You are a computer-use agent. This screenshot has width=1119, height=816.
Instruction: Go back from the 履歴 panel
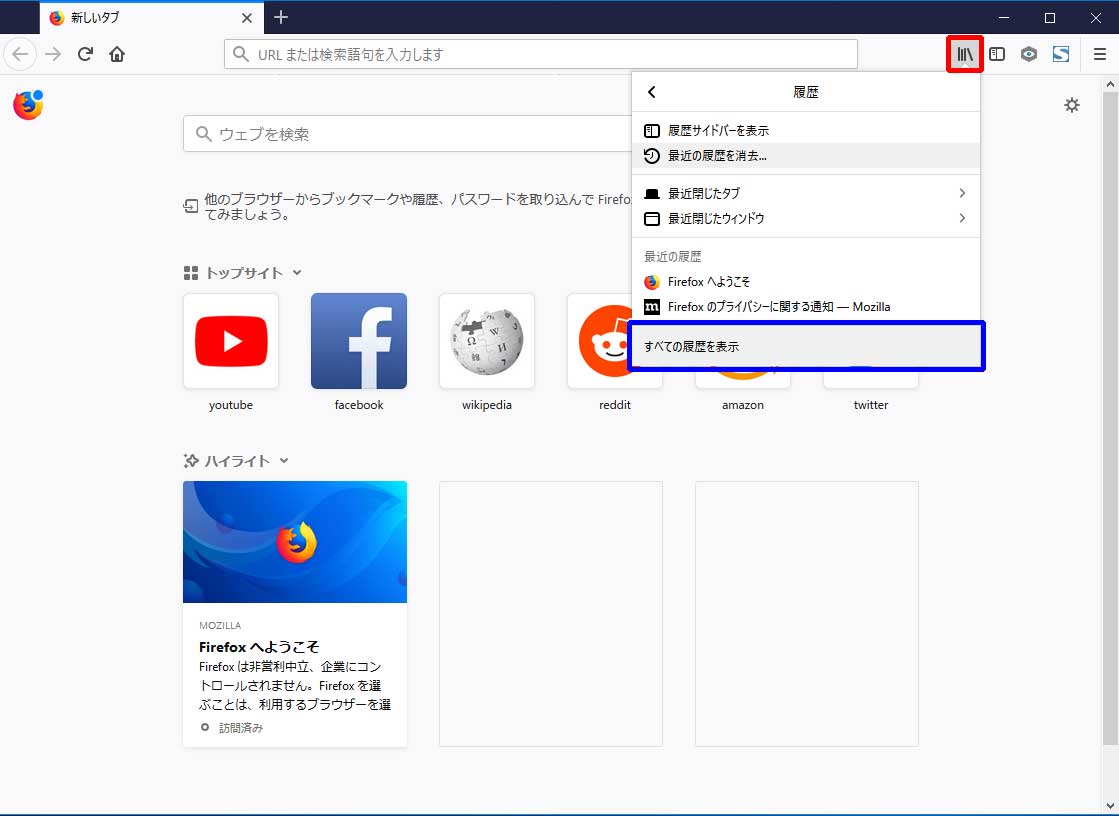coord(652,92)
